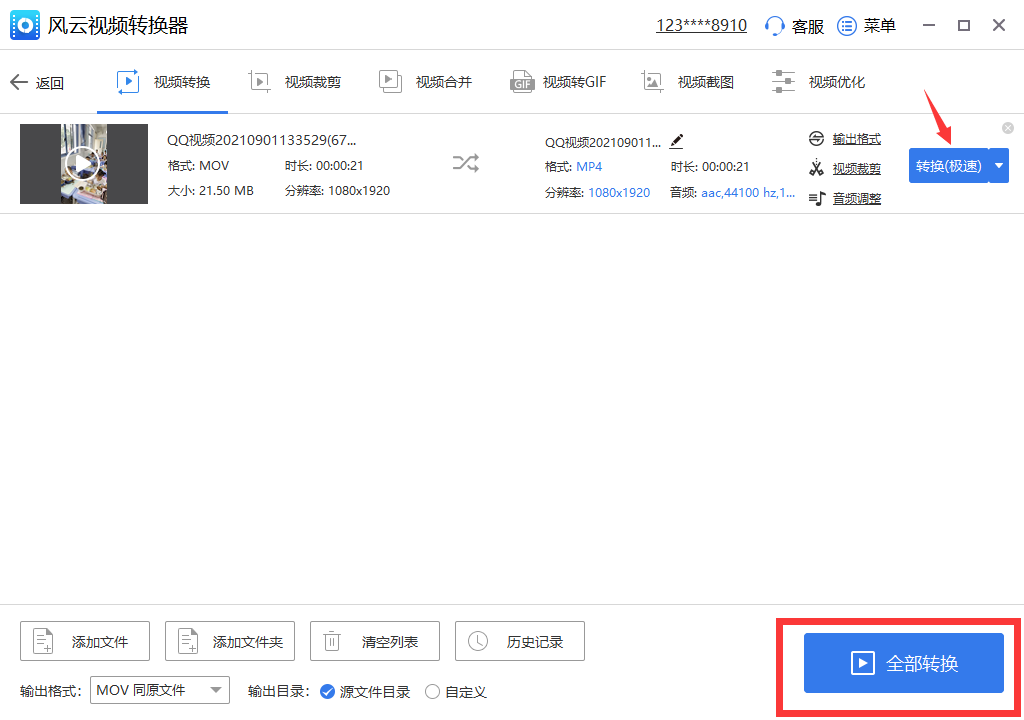1024x720 pixels.
Task: Click the app logo in the title bar
Action: [24, 25]
